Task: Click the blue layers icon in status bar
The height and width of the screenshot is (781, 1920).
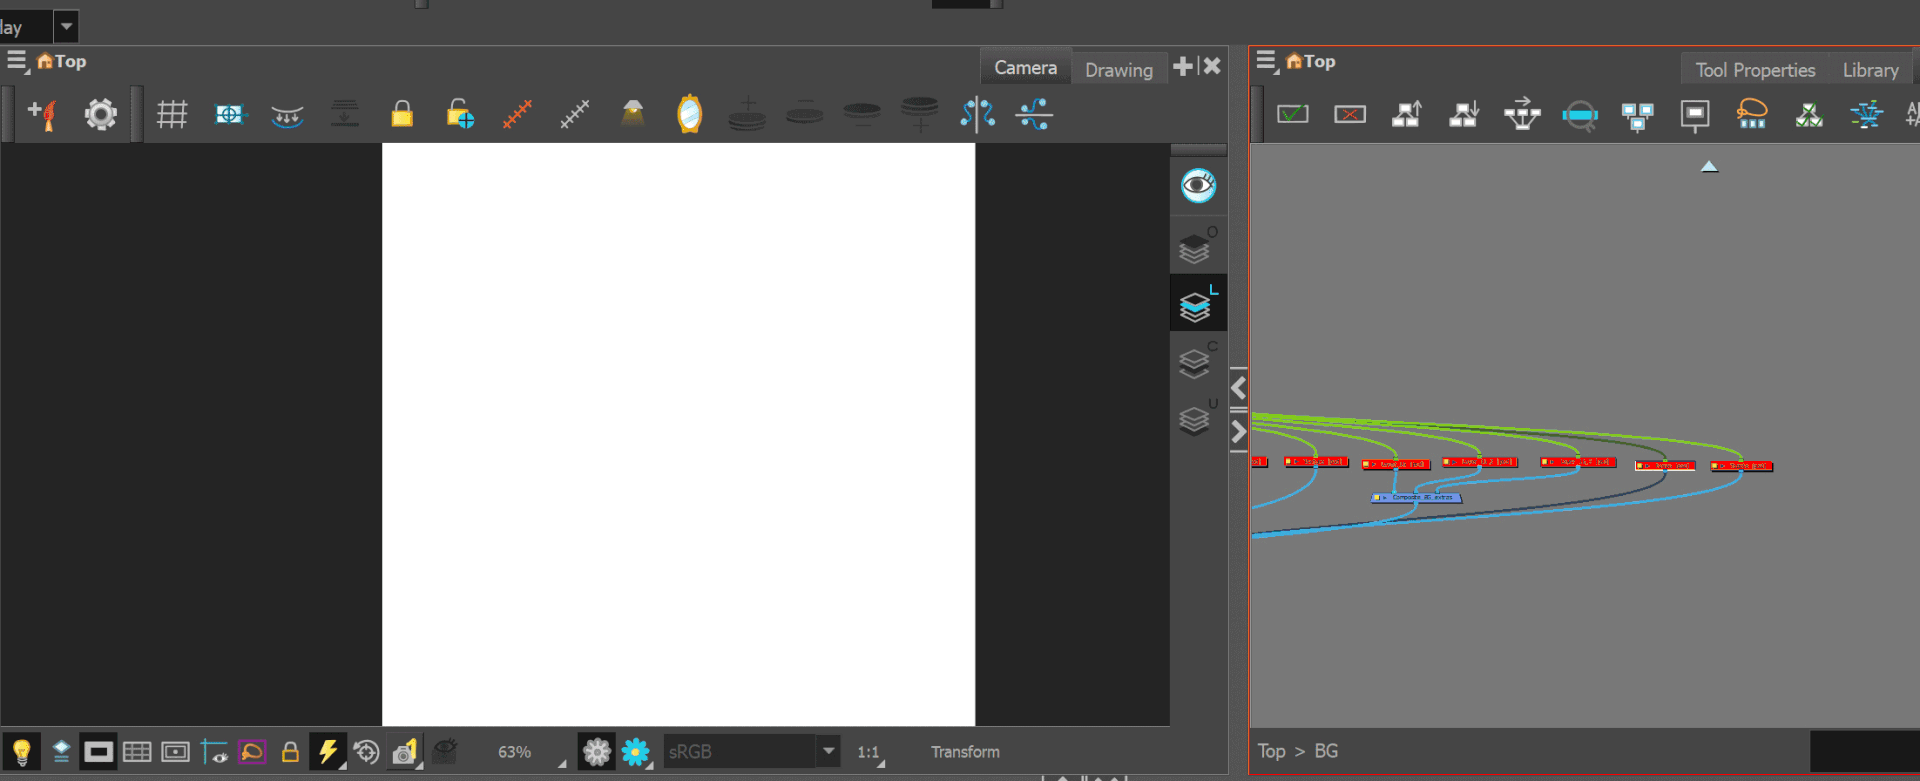Action: (61, 752)
